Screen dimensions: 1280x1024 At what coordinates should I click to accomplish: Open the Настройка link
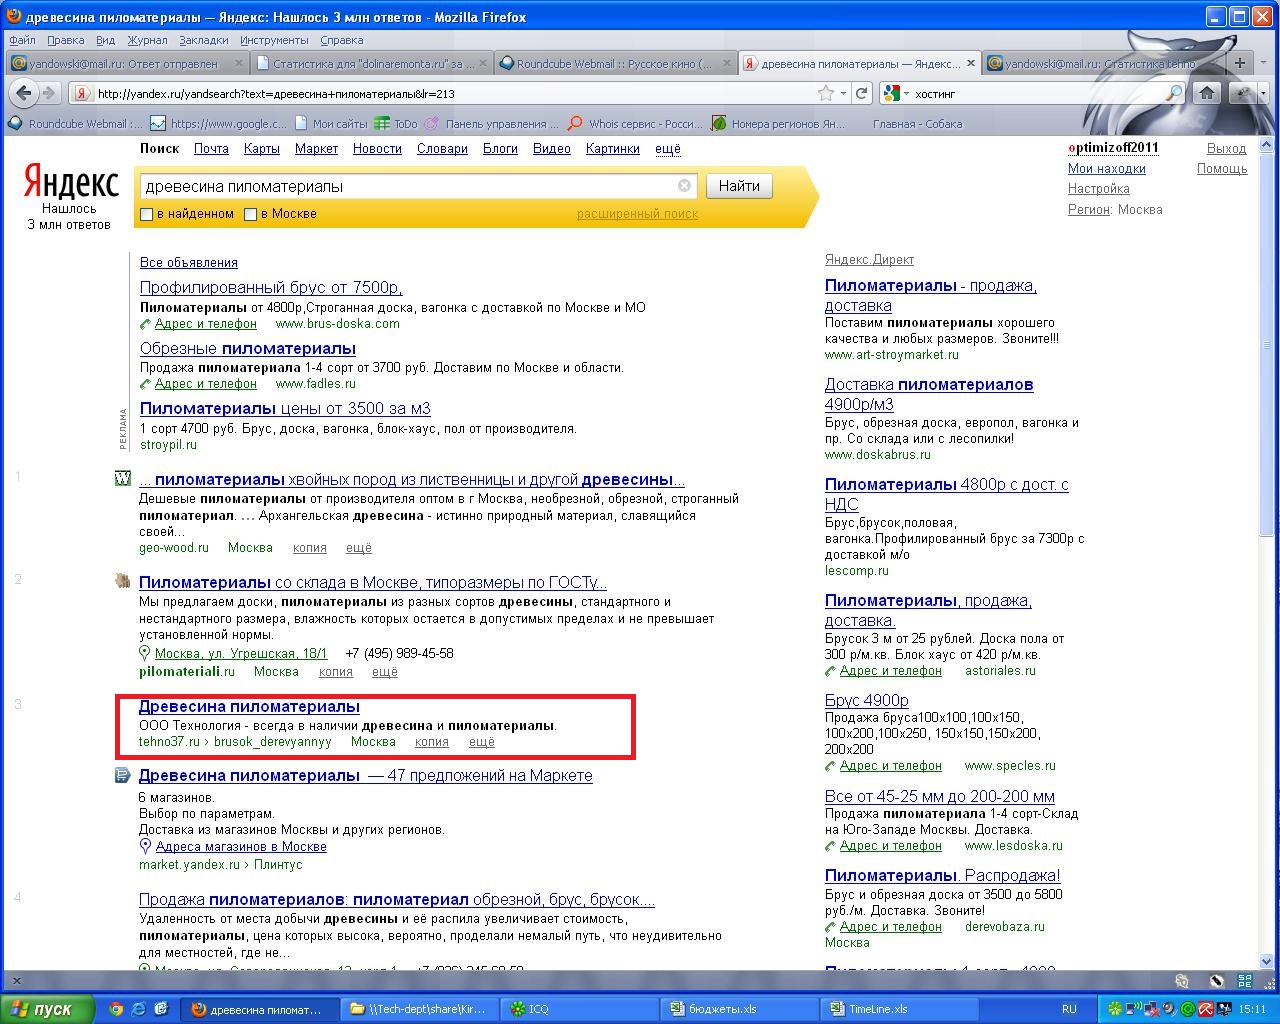coord(1099,188)
